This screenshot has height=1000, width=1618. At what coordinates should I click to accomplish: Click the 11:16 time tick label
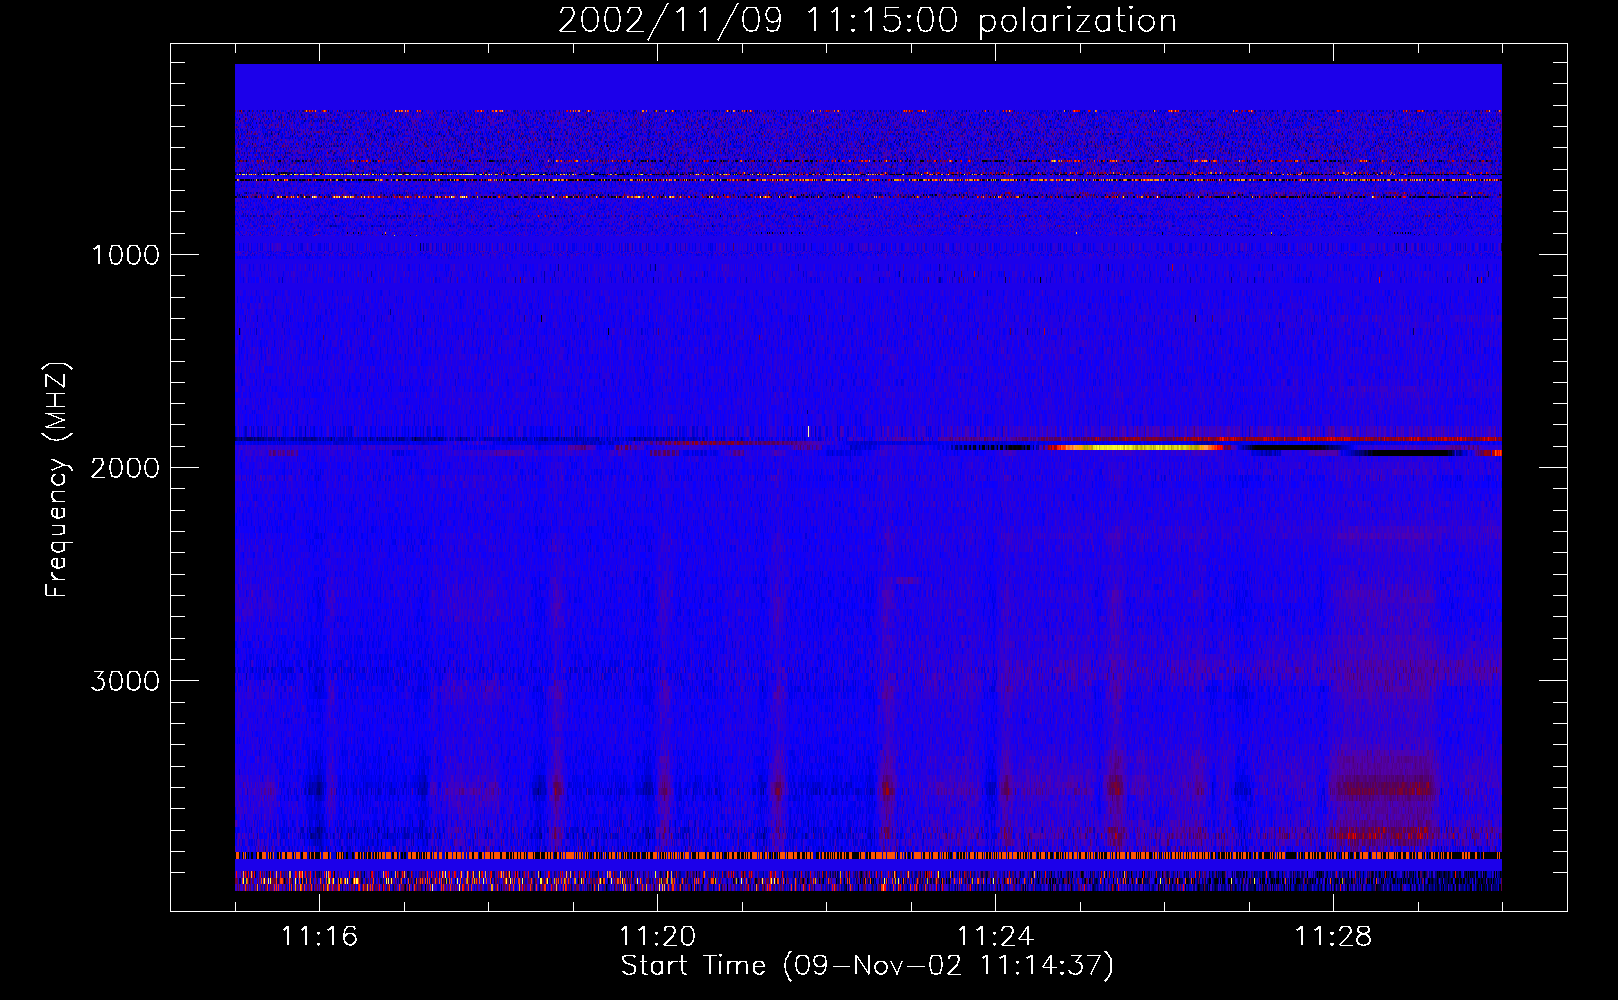[319, 936]
